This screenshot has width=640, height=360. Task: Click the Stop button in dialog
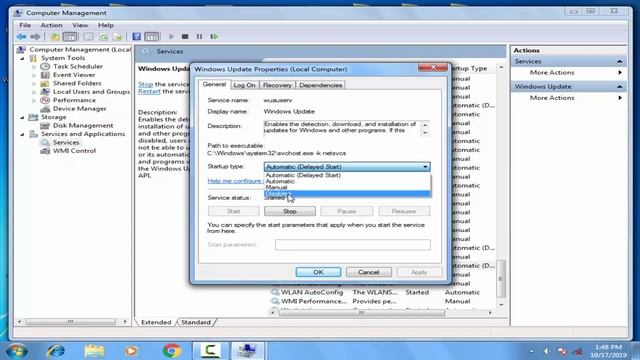[290, 211]
